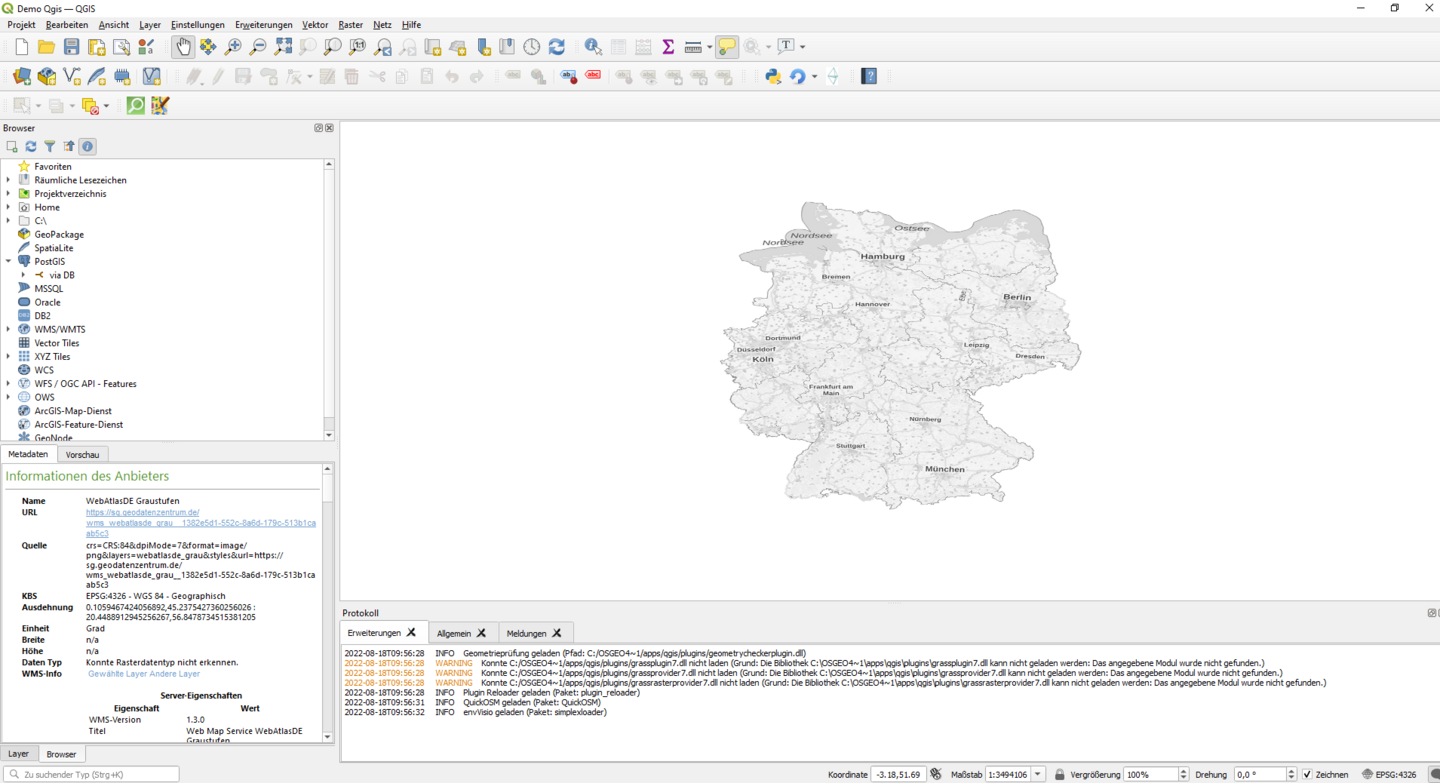Uncheck the Zeichnen render checkbox
This screenshot has width=1440, height=783.
click(1307, 774)
